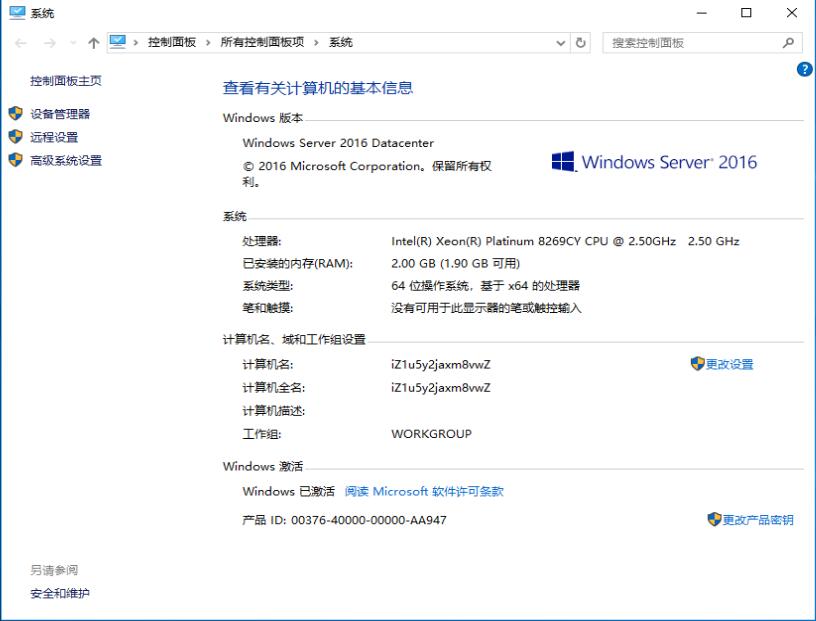
Task: Open 安全和维护 link
Action: (x=60, y=593)
